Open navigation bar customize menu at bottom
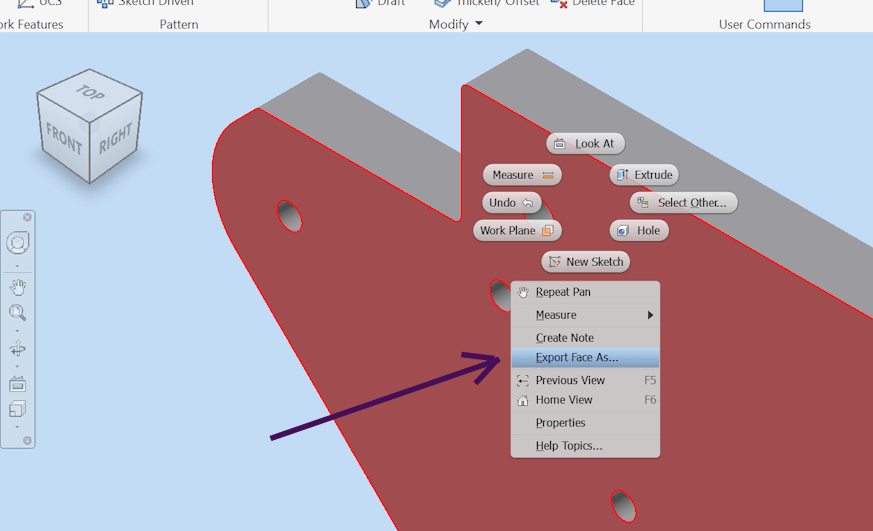 pos(27,440)
